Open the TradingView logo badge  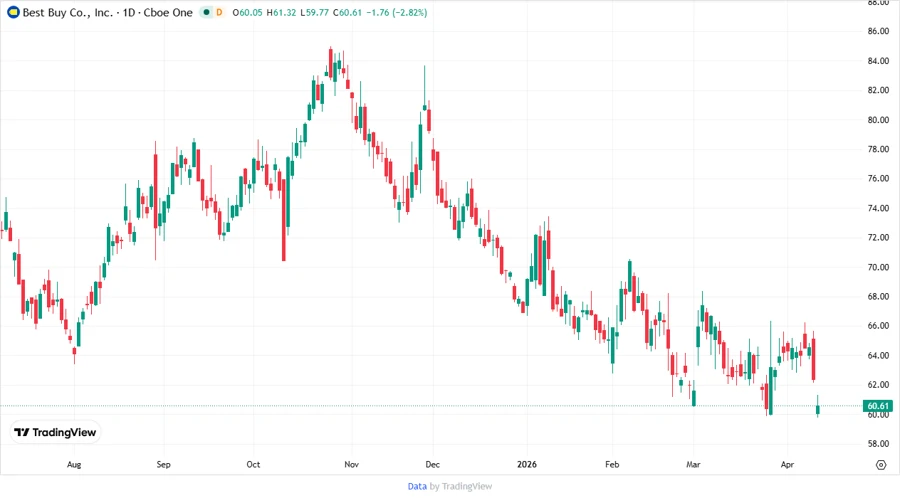tap(55, 433)
